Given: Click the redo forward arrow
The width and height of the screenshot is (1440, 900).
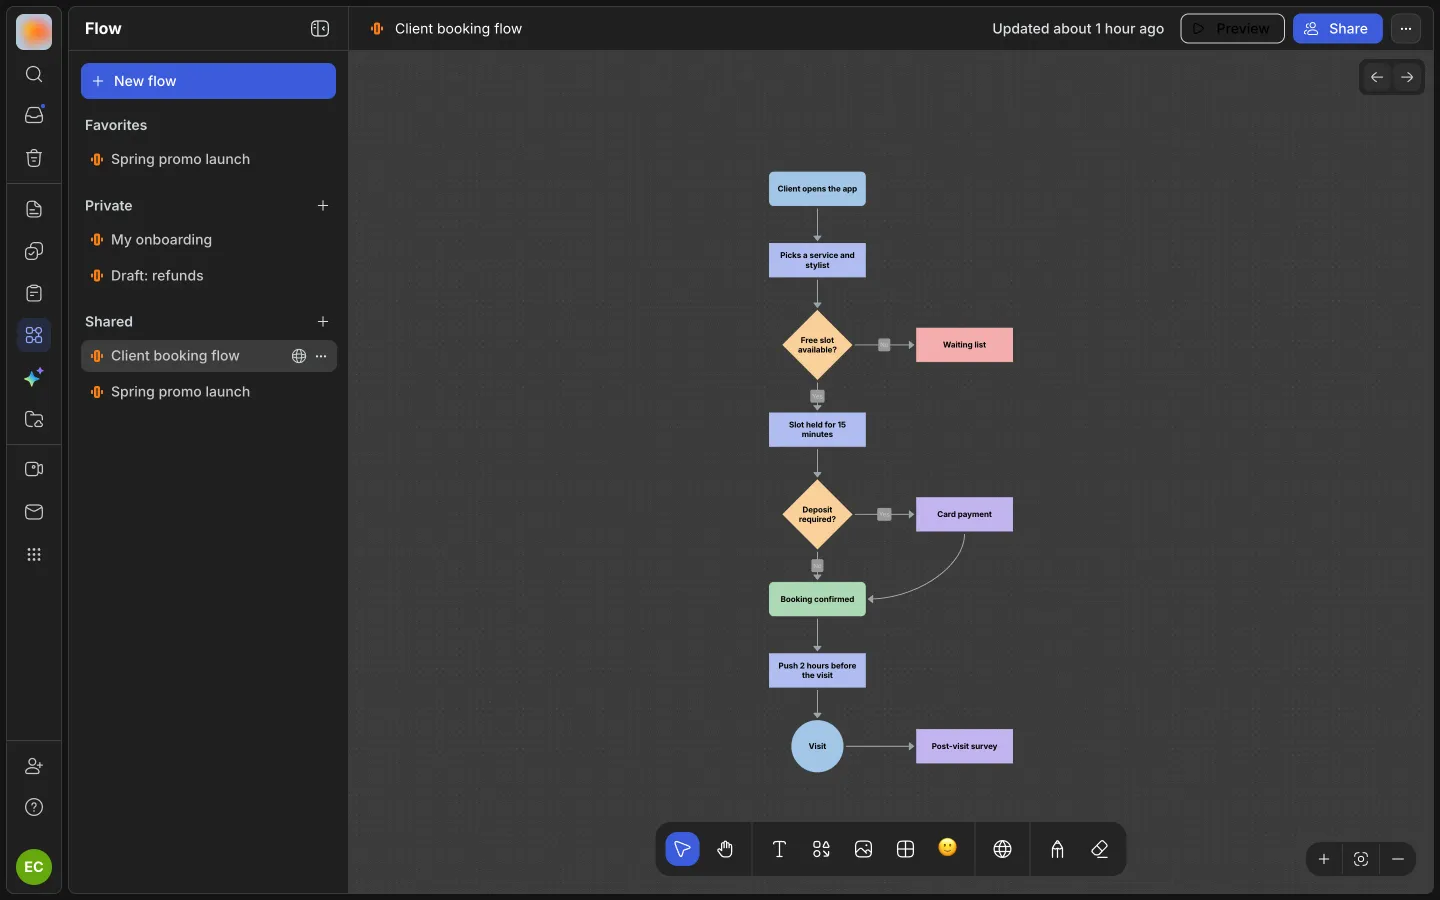Looking at the screenshot, I should (1407, 77).
